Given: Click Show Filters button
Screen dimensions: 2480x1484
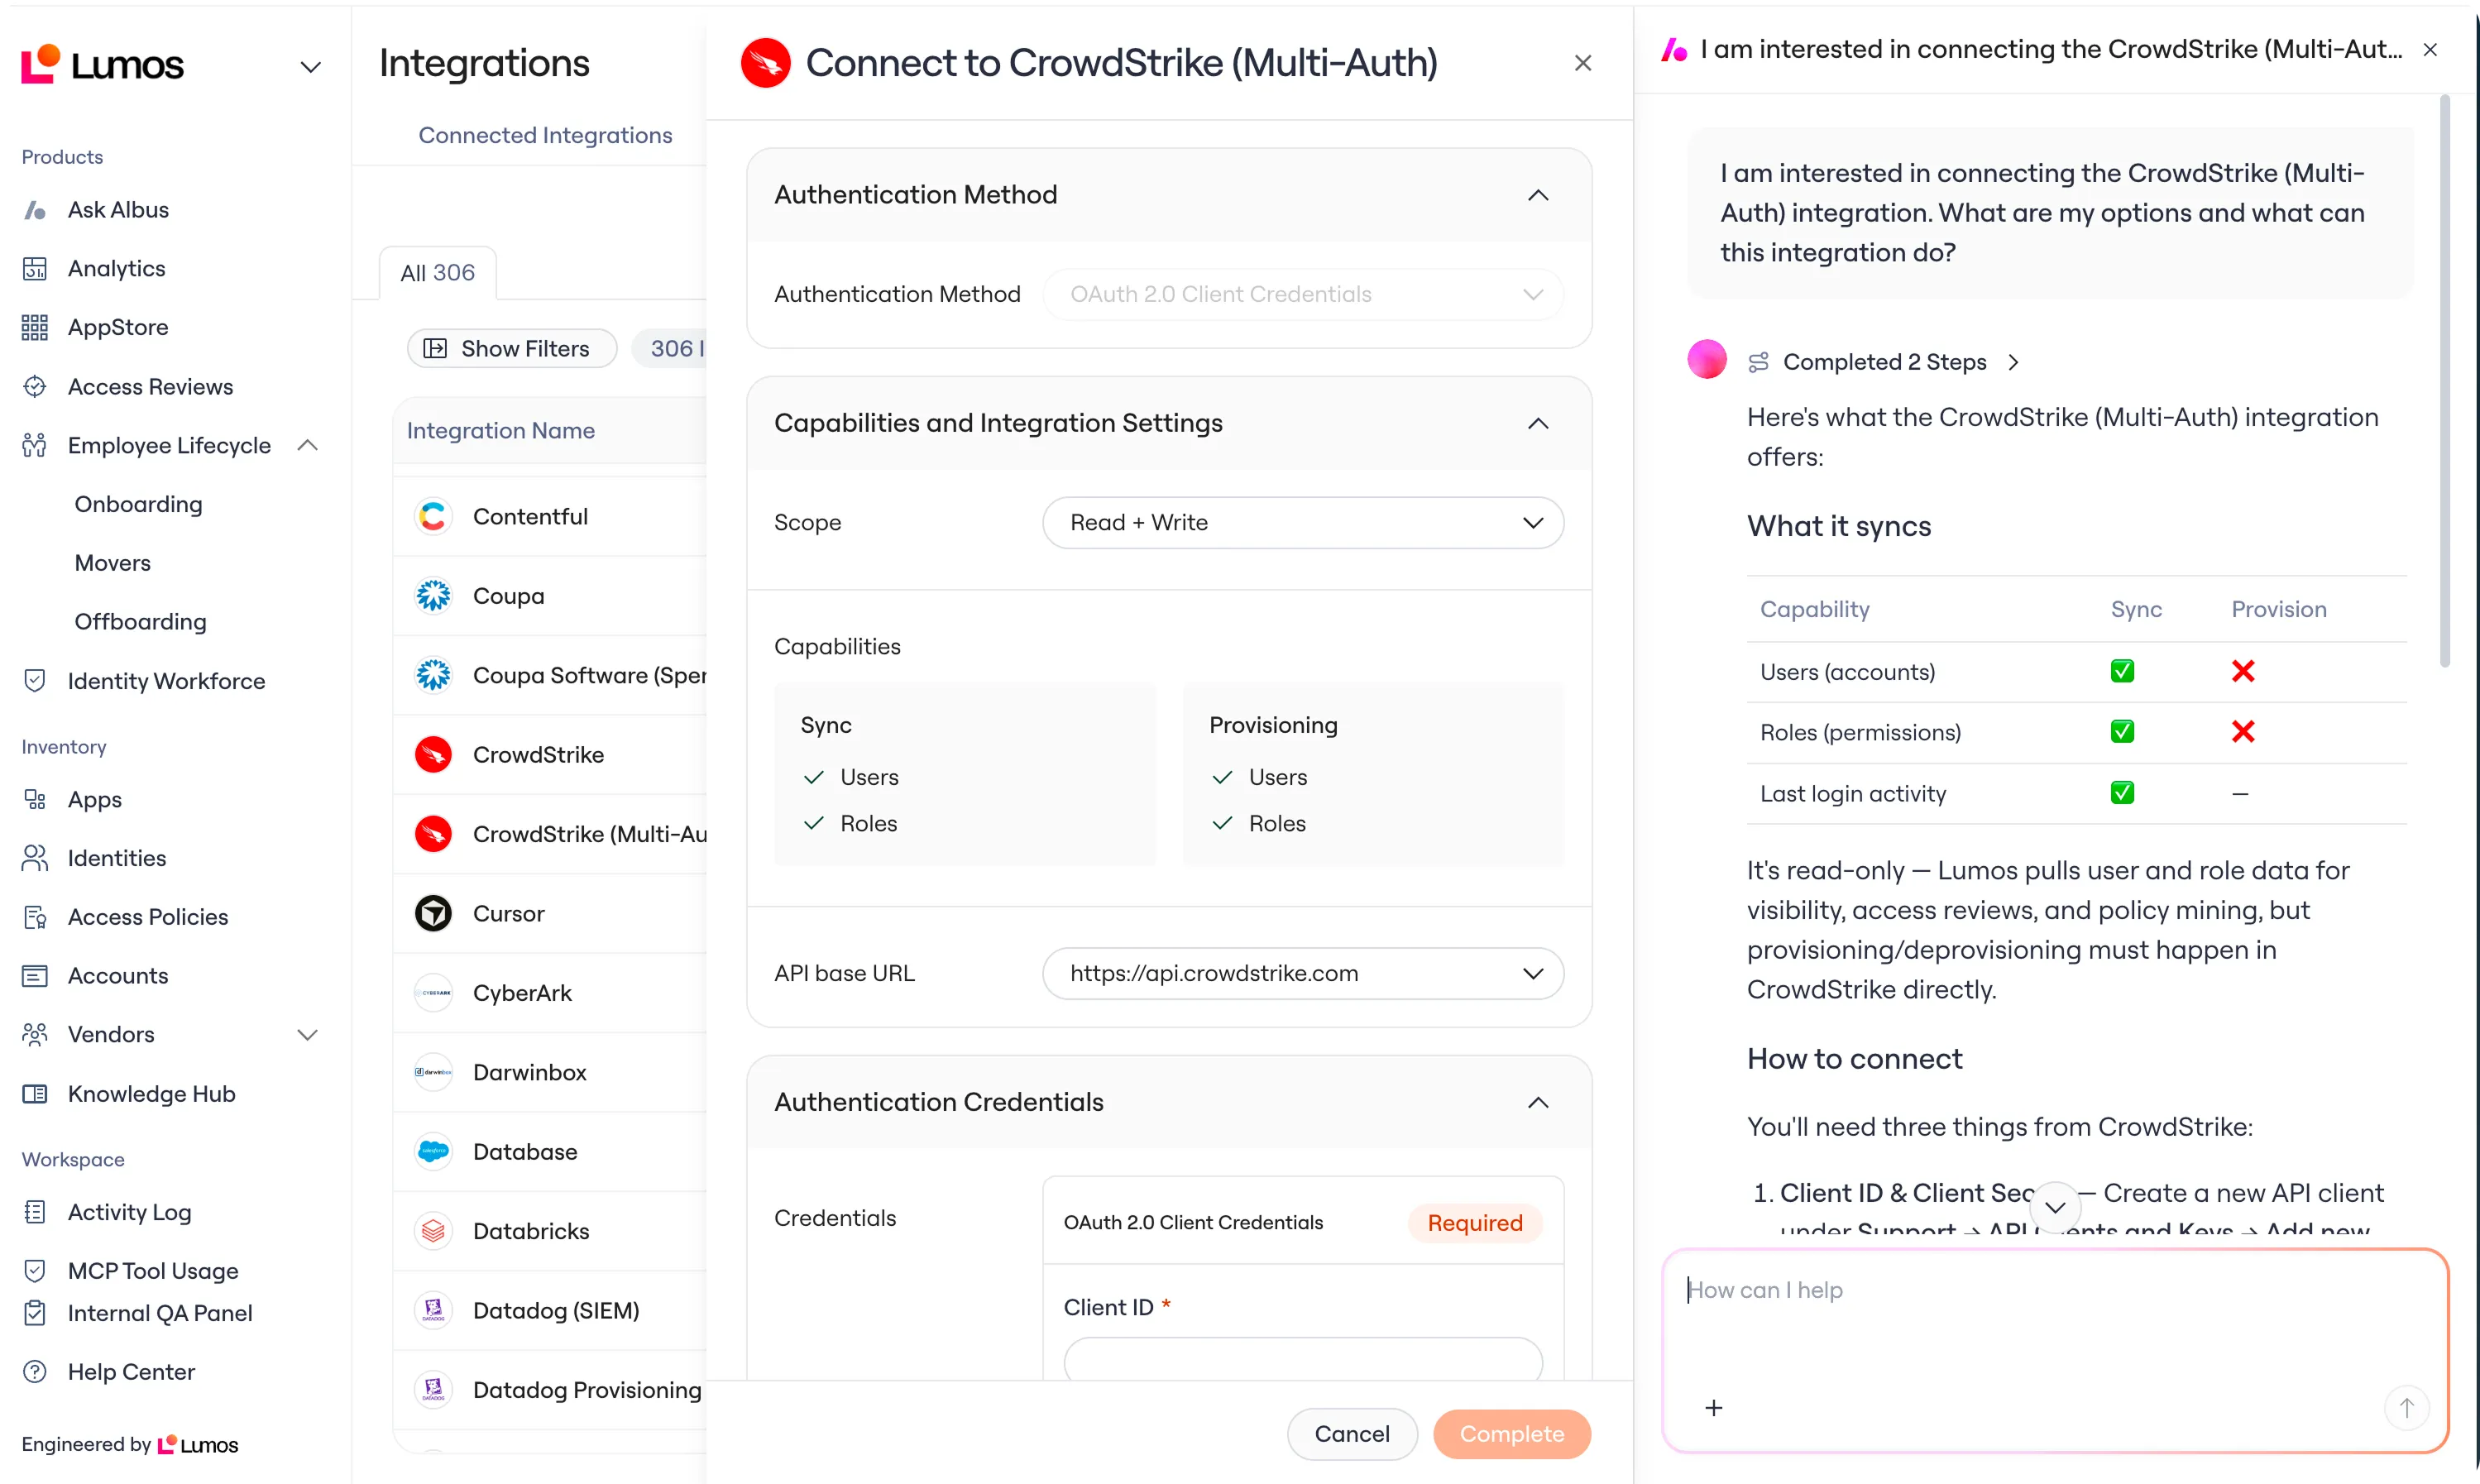Looking at the screenshot, I should [511, 349].
